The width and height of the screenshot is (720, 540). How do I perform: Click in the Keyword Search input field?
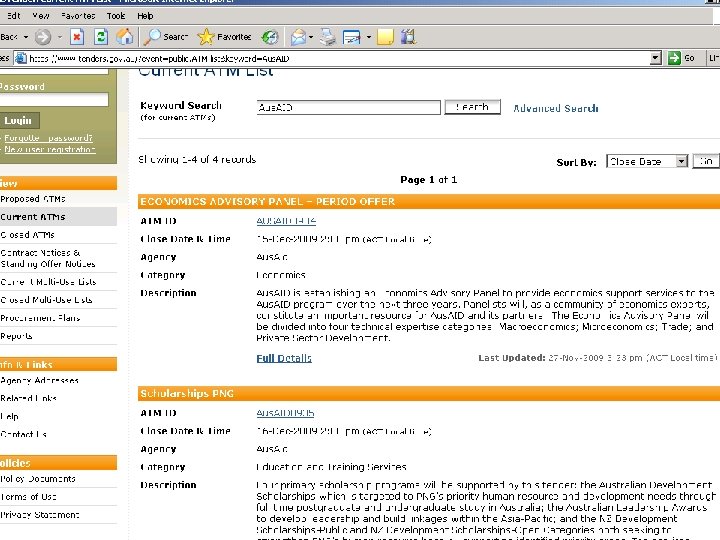coord(349,107)
